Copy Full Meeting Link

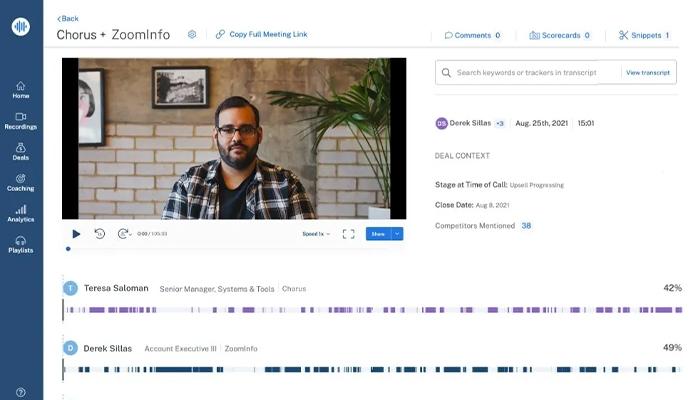(x=262, y=34)
